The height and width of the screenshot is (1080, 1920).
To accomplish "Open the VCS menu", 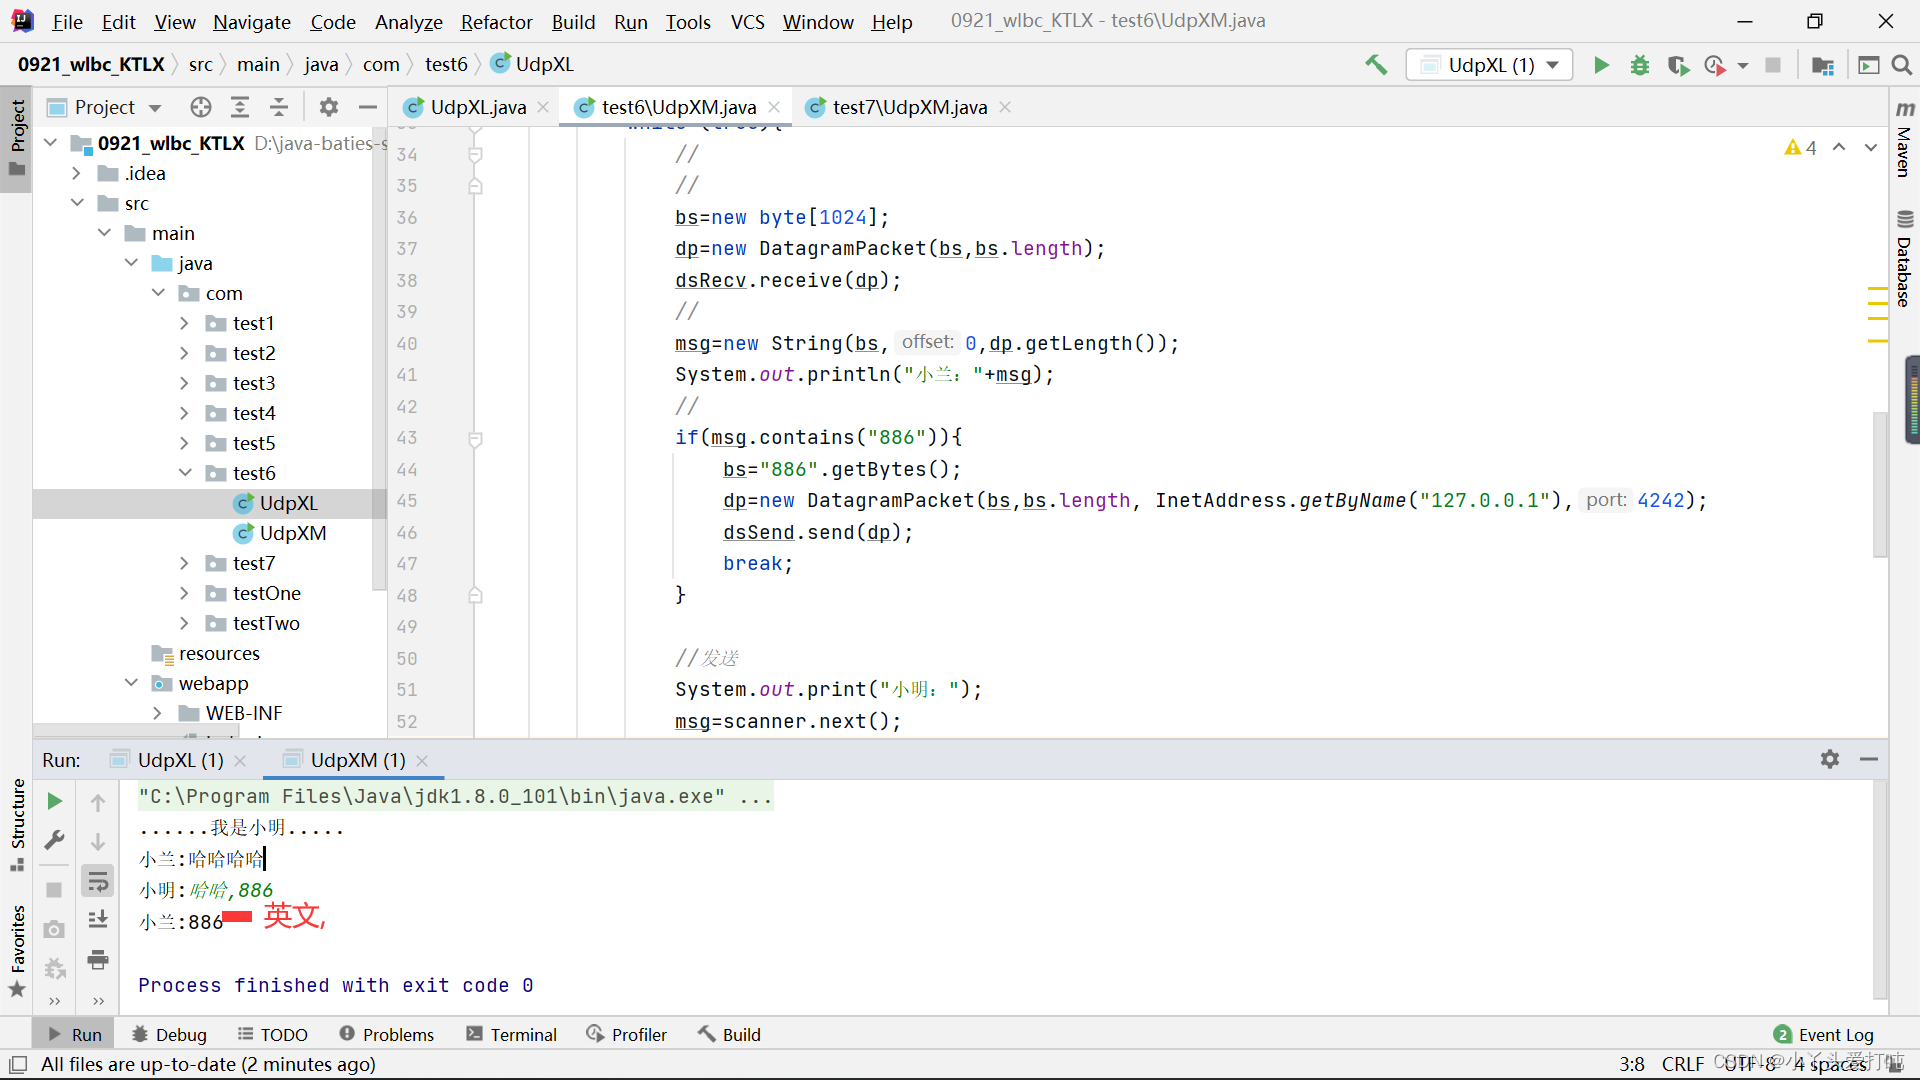I will pos(747,21).
